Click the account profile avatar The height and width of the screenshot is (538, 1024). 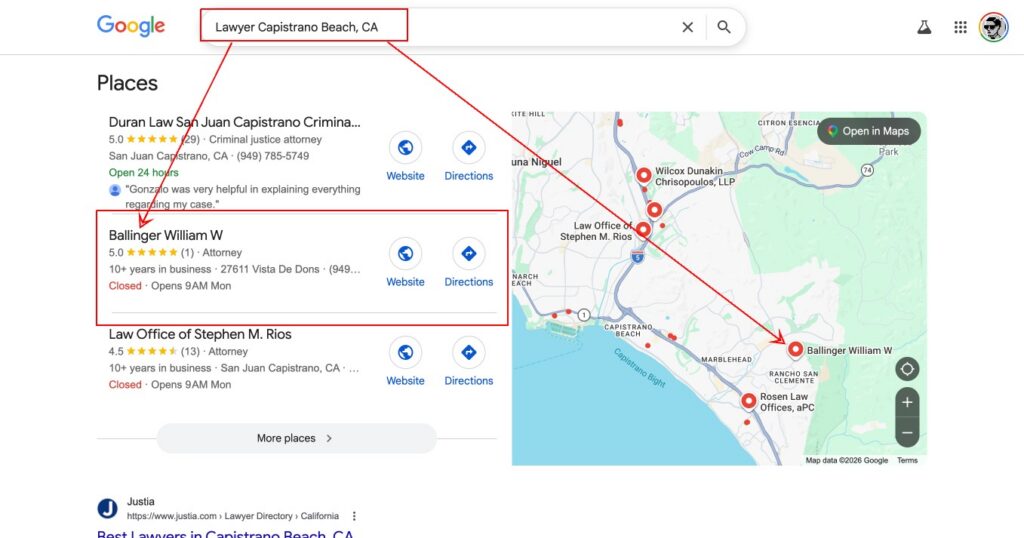point(993,27)
